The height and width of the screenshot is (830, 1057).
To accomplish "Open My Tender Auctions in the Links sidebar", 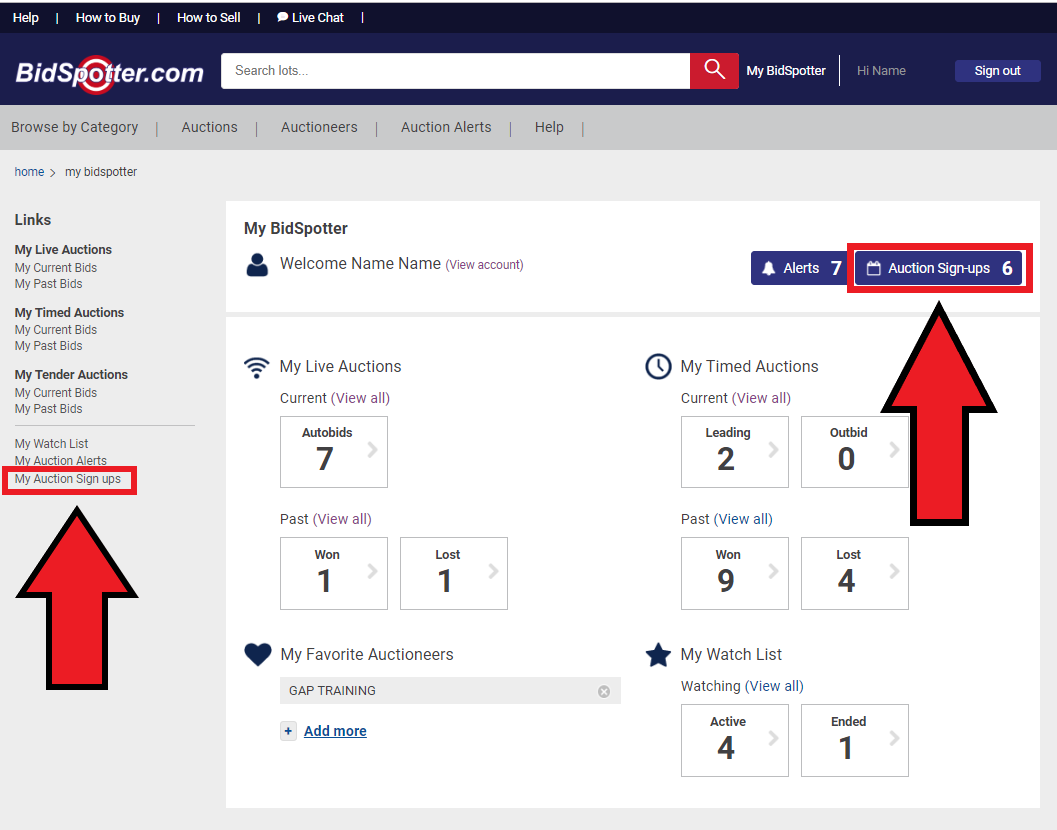I will (71, 374).
